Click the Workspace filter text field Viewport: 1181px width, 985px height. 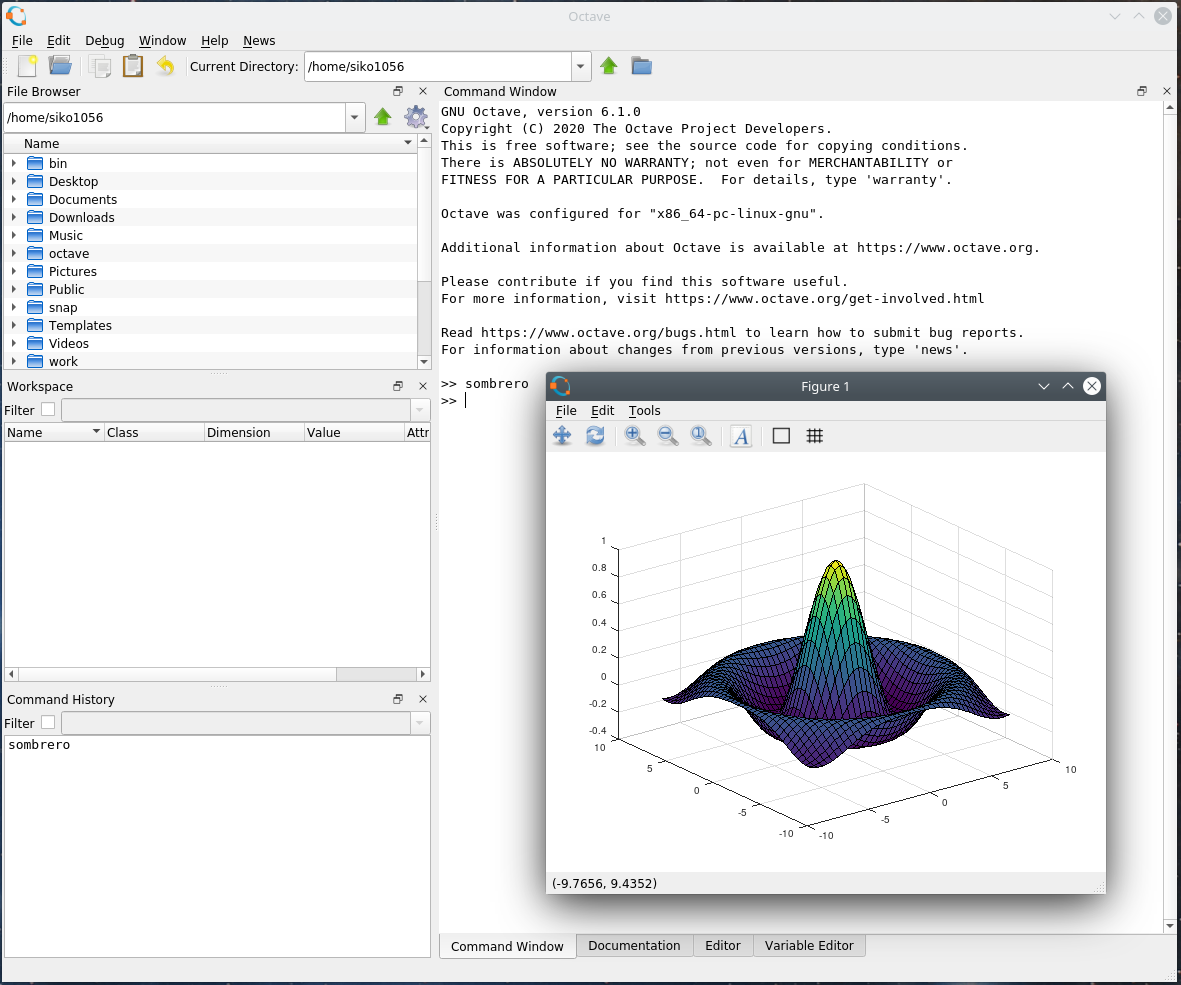236,410
